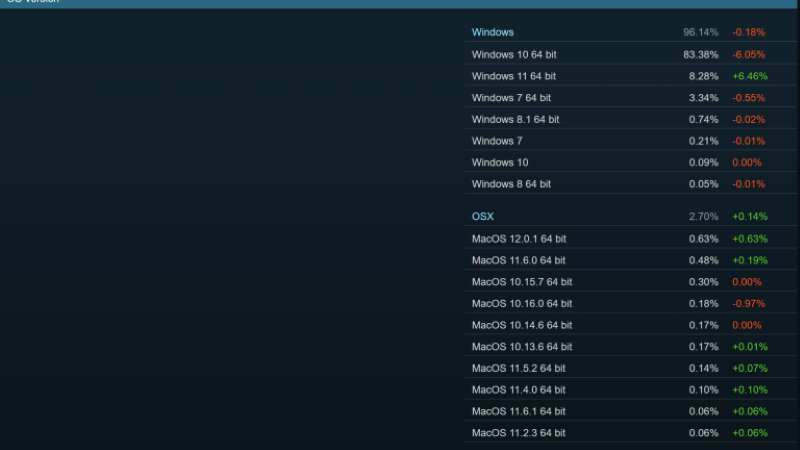Click the Windows 8 64 bit label
800x450 pixels.
511,184
